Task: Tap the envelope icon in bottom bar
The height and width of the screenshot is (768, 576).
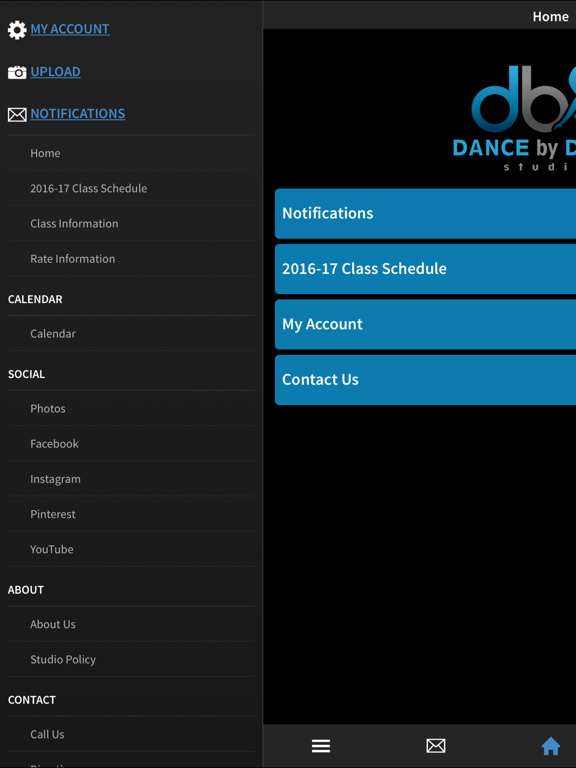Action: click(x=435, y=746)
